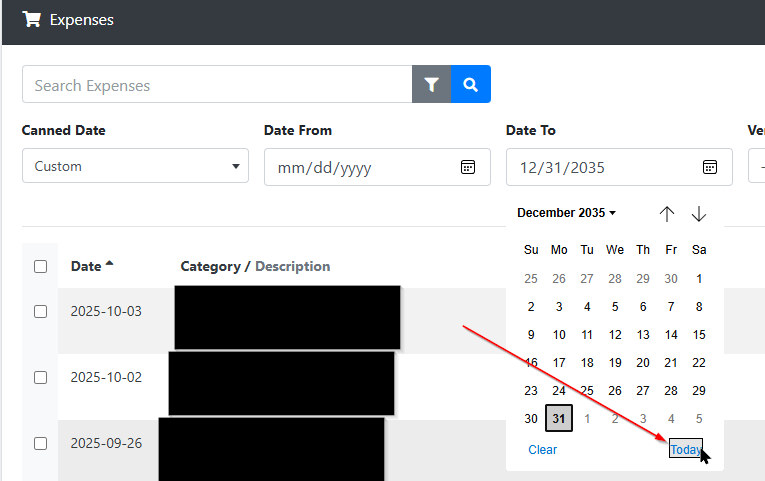Select December 15 in the calendar

tap(699, 335)
